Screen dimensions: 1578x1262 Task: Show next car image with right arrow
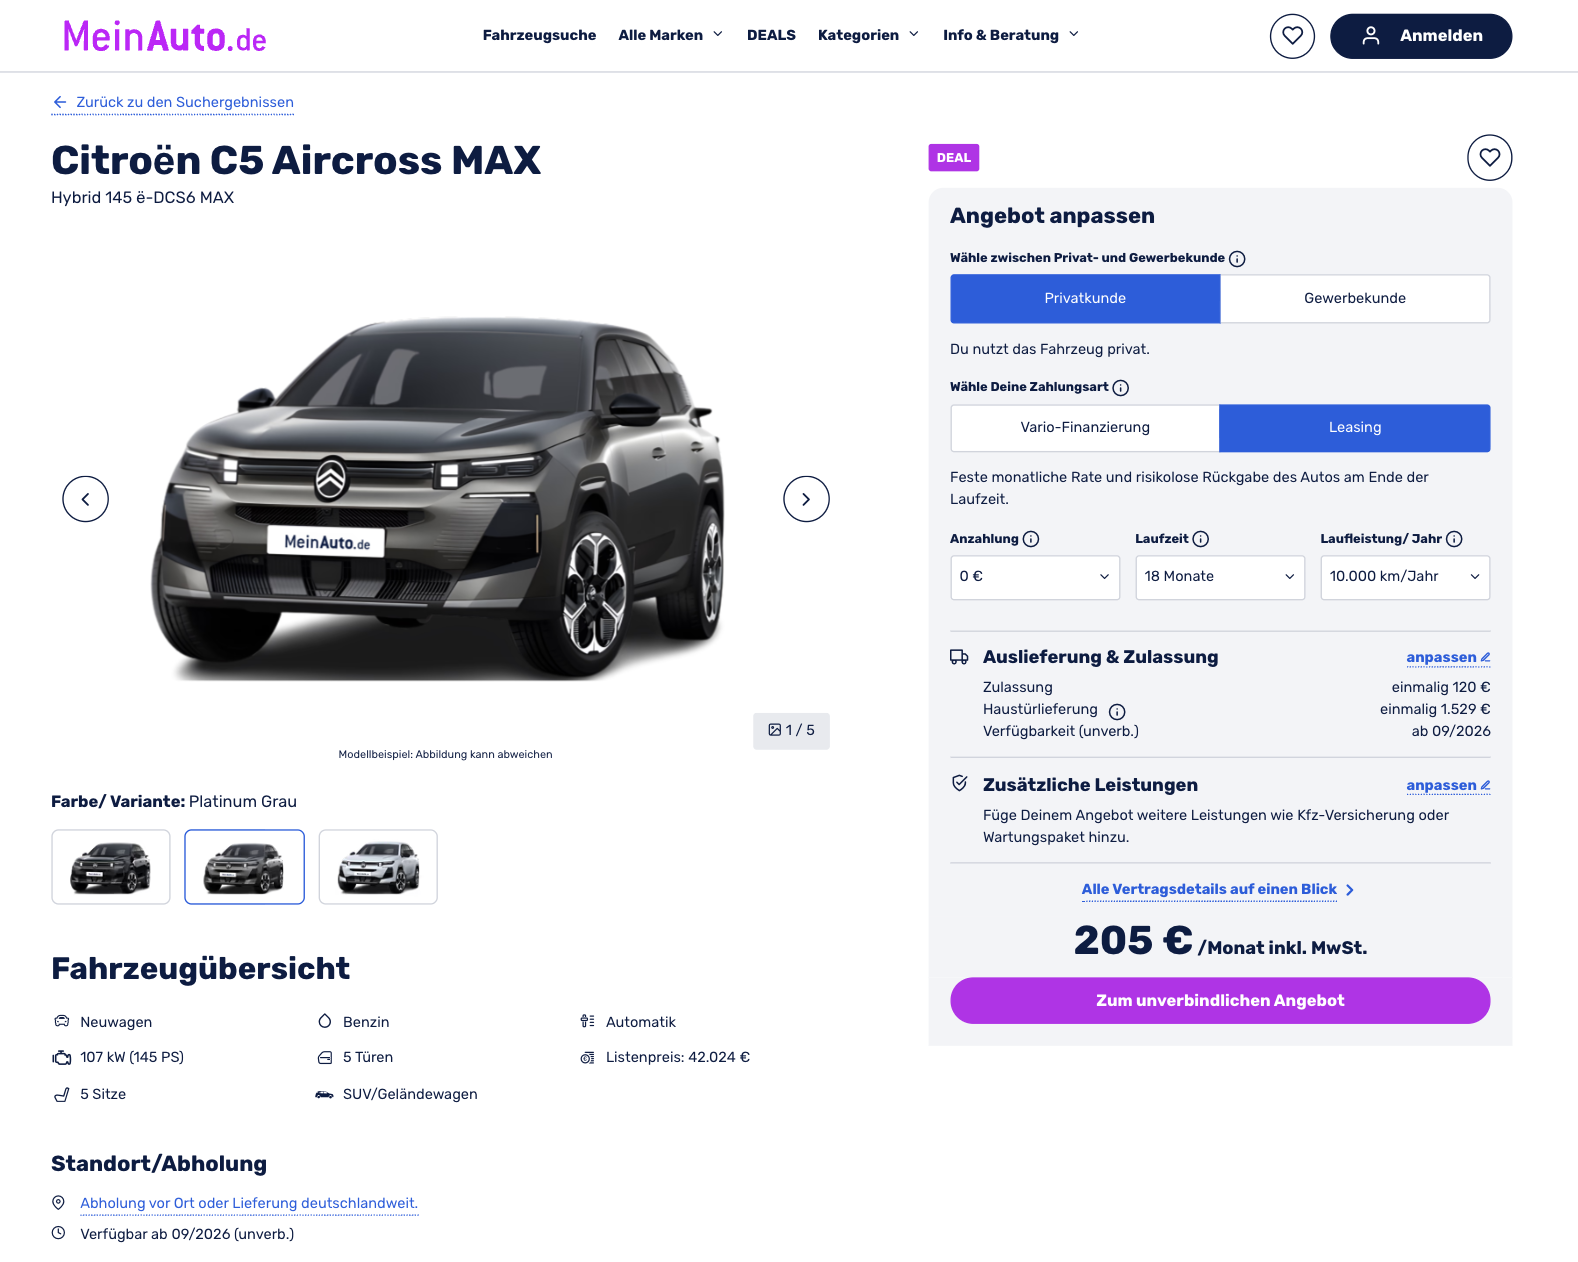pos(806,499)
